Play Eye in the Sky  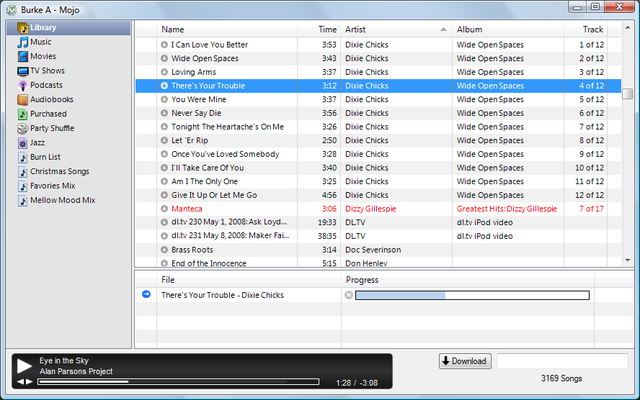click(x=24, y=366)
